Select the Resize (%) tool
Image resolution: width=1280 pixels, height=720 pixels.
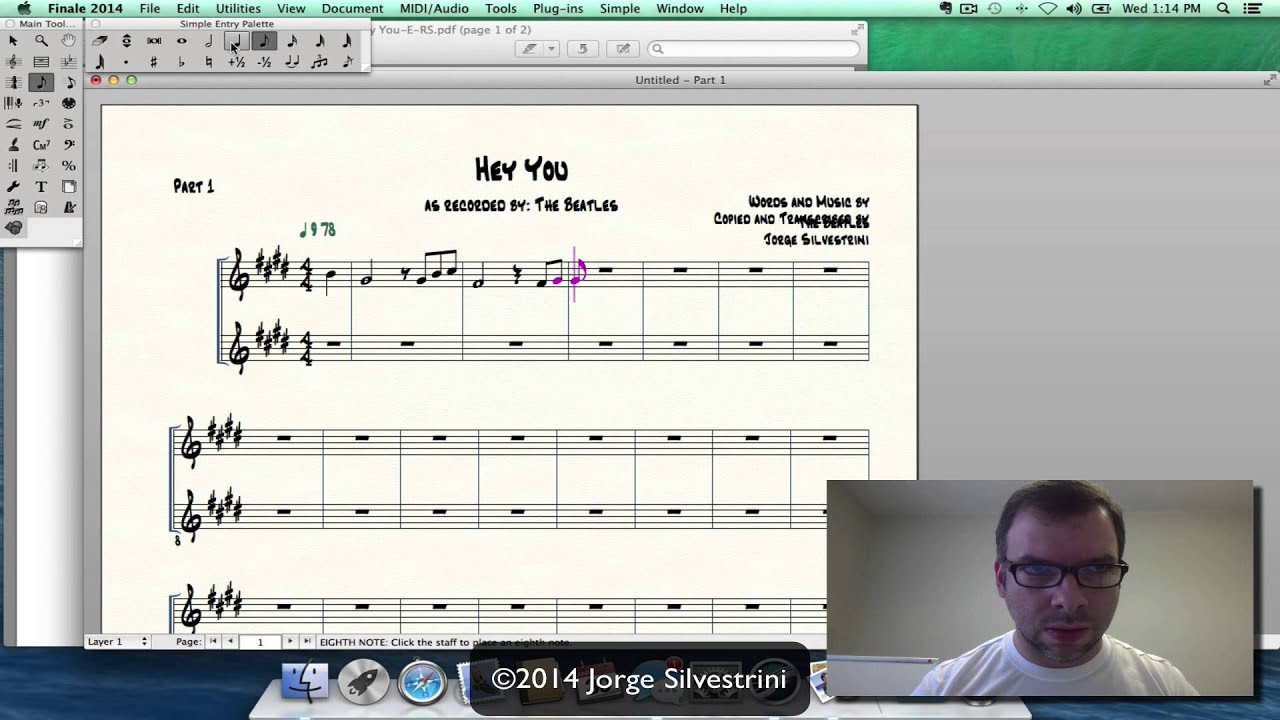(68, 165)
